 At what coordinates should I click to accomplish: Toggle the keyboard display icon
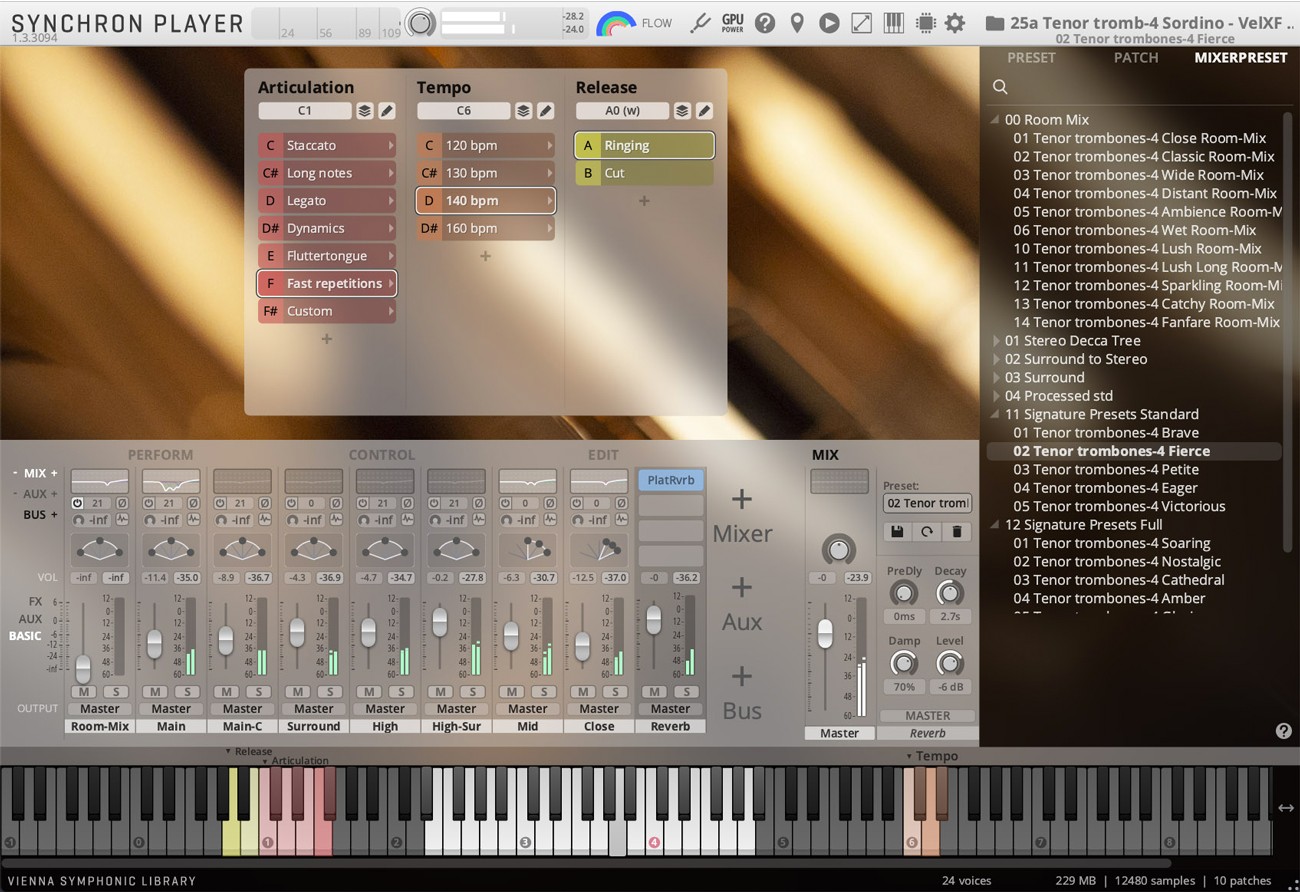(893, 22)
